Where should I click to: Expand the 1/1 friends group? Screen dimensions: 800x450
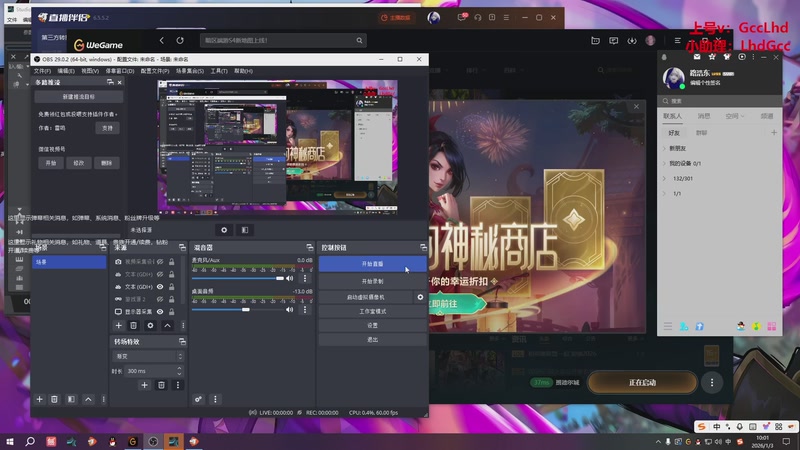[664, 193]
